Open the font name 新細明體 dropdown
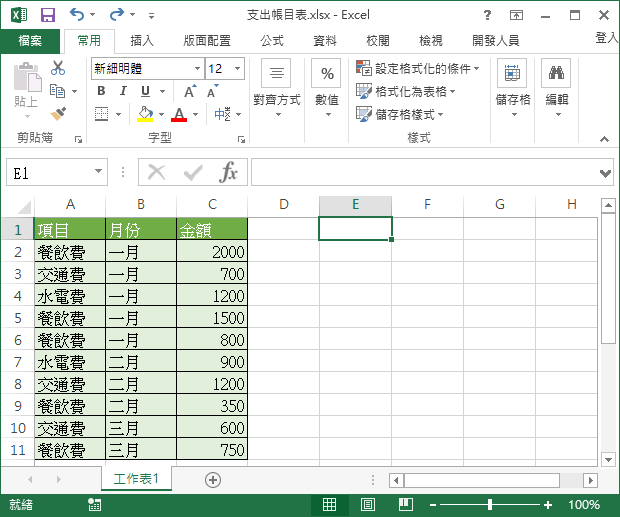Image resolution: width=620 pixels, height=517 pixels. tap(197, 68)
